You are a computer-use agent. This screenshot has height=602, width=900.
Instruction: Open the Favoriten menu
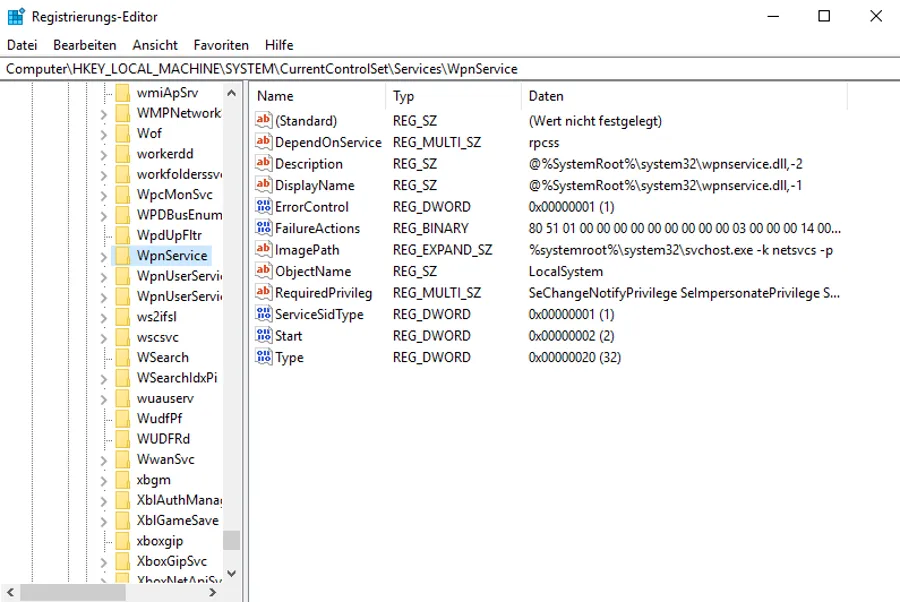pyautogui.click(x=221, y=45)
